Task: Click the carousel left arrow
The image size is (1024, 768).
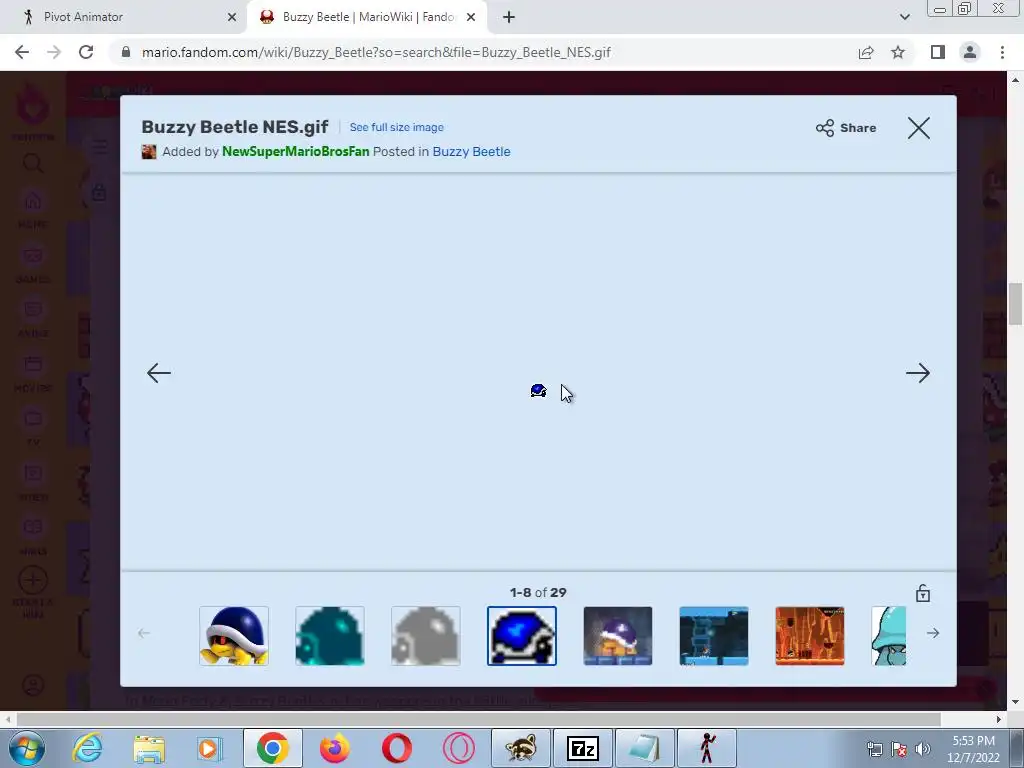Action: [x=144, y=633]
